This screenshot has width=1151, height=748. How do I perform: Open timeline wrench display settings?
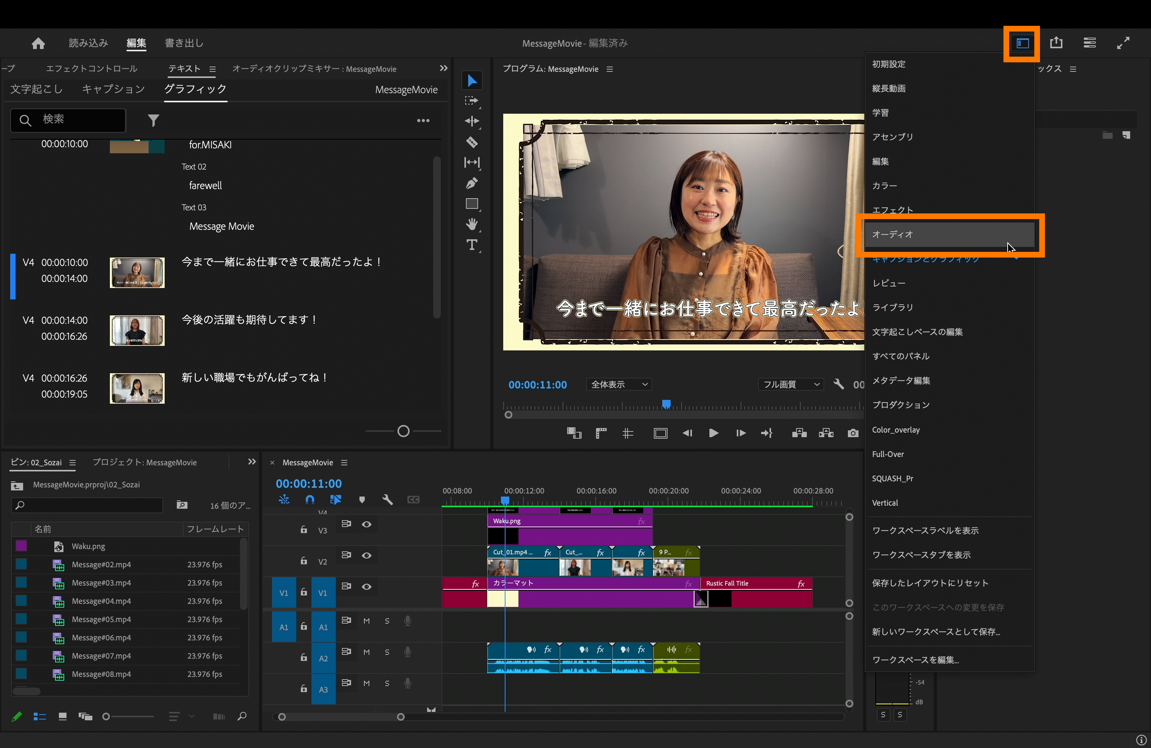pyautogui.click(x=387, y=499)
